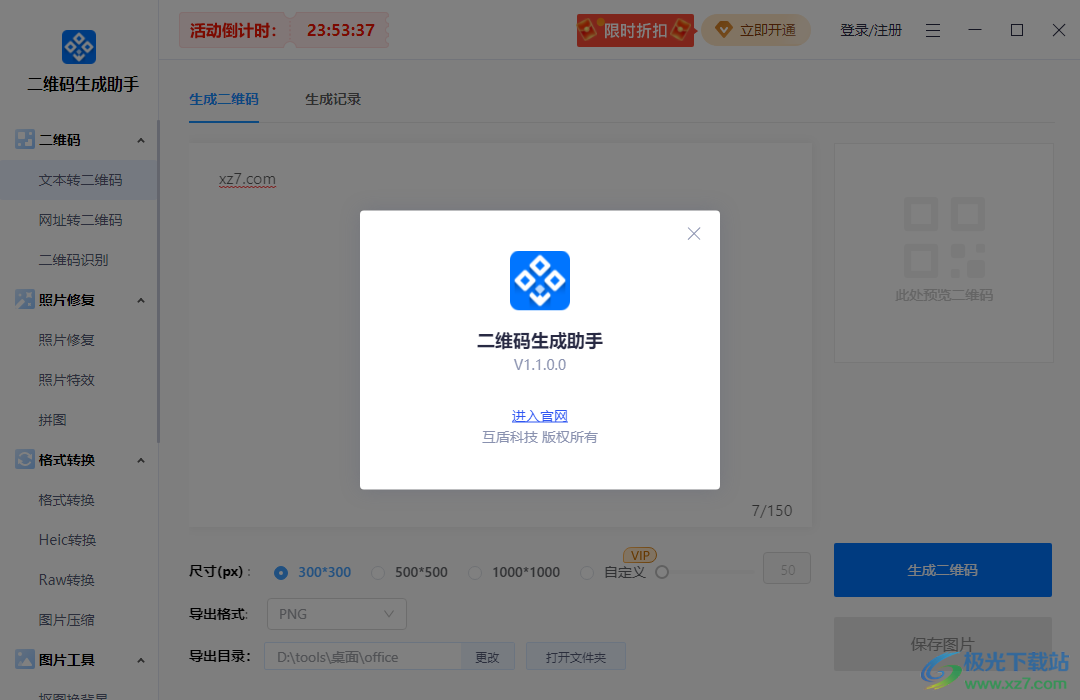Switch to the 生成记录 tab
The width and height of the screenshot is (1080, 700).
tap(332, 99)
